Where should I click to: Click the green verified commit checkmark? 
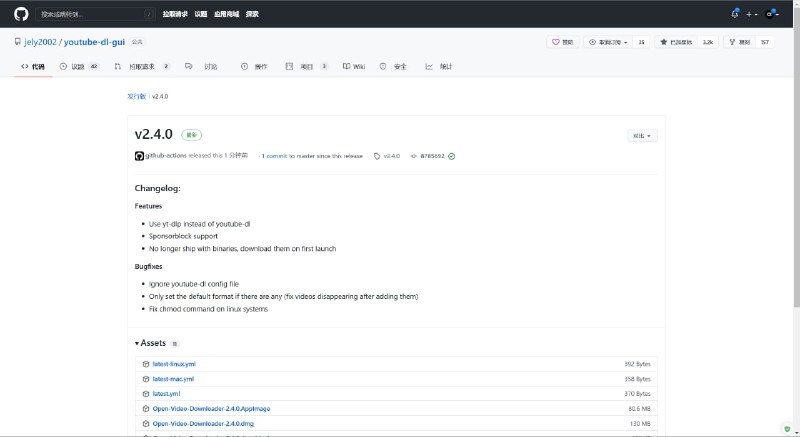pos(452,156)
